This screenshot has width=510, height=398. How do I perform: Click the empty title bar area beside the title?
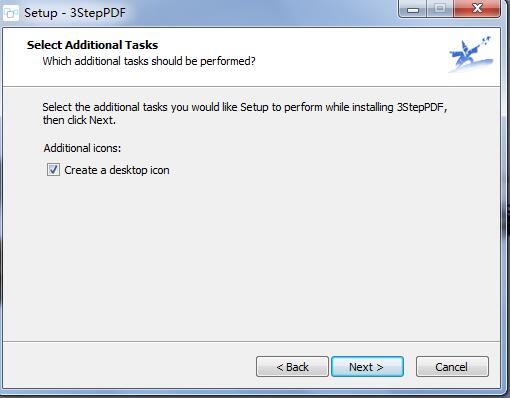coord(260,13)
